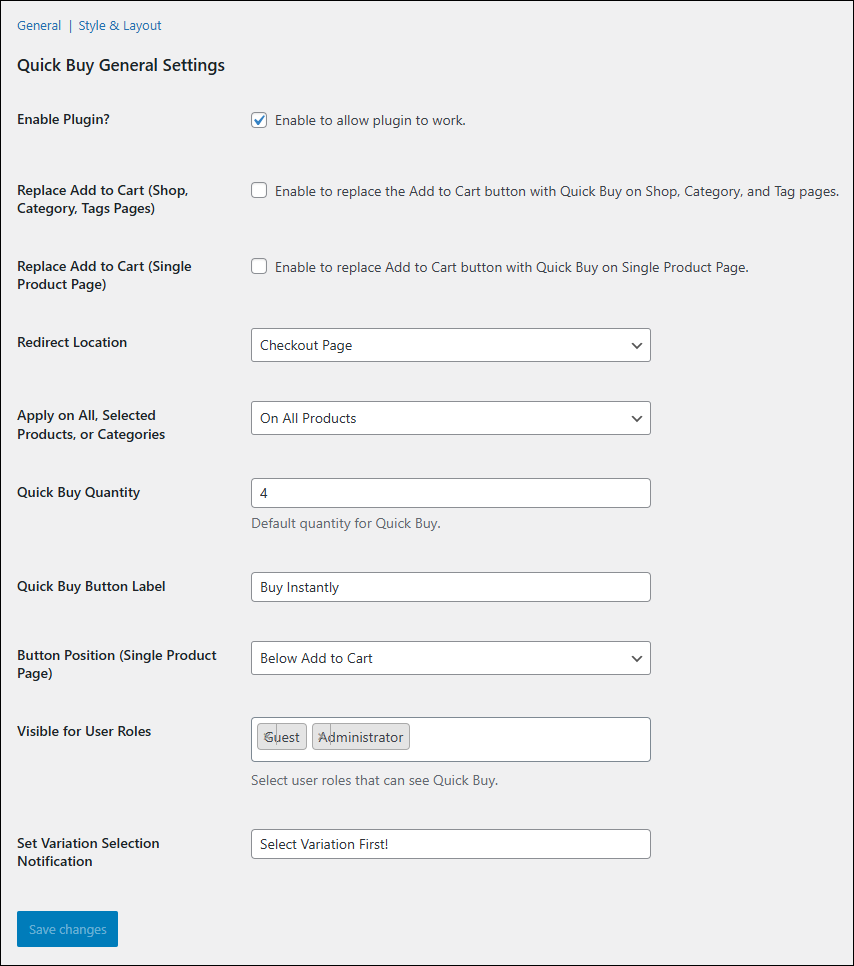The height and width of the screenshot is (966, 854).
Task: Switch to the General tab
Action: tap(39, 26)
